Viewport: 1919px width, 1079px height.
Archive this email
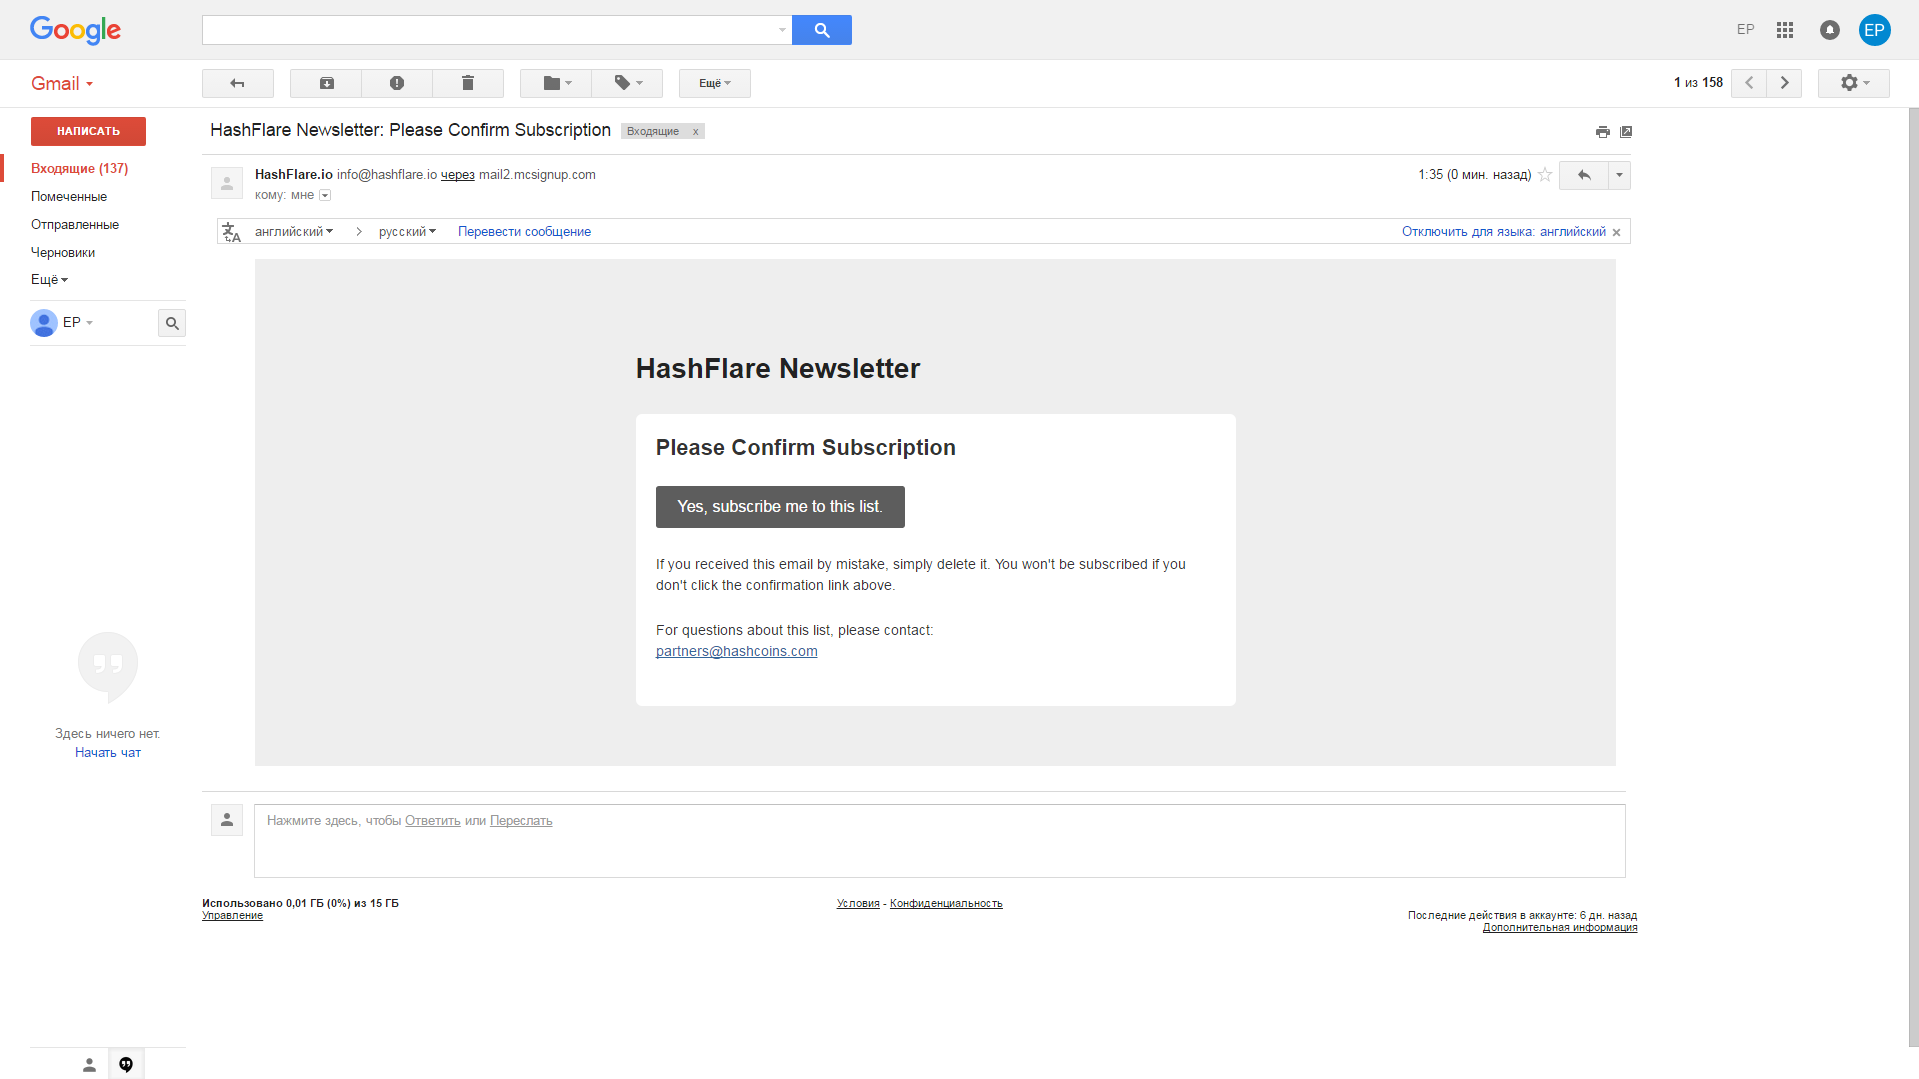[x=326, y=83]
